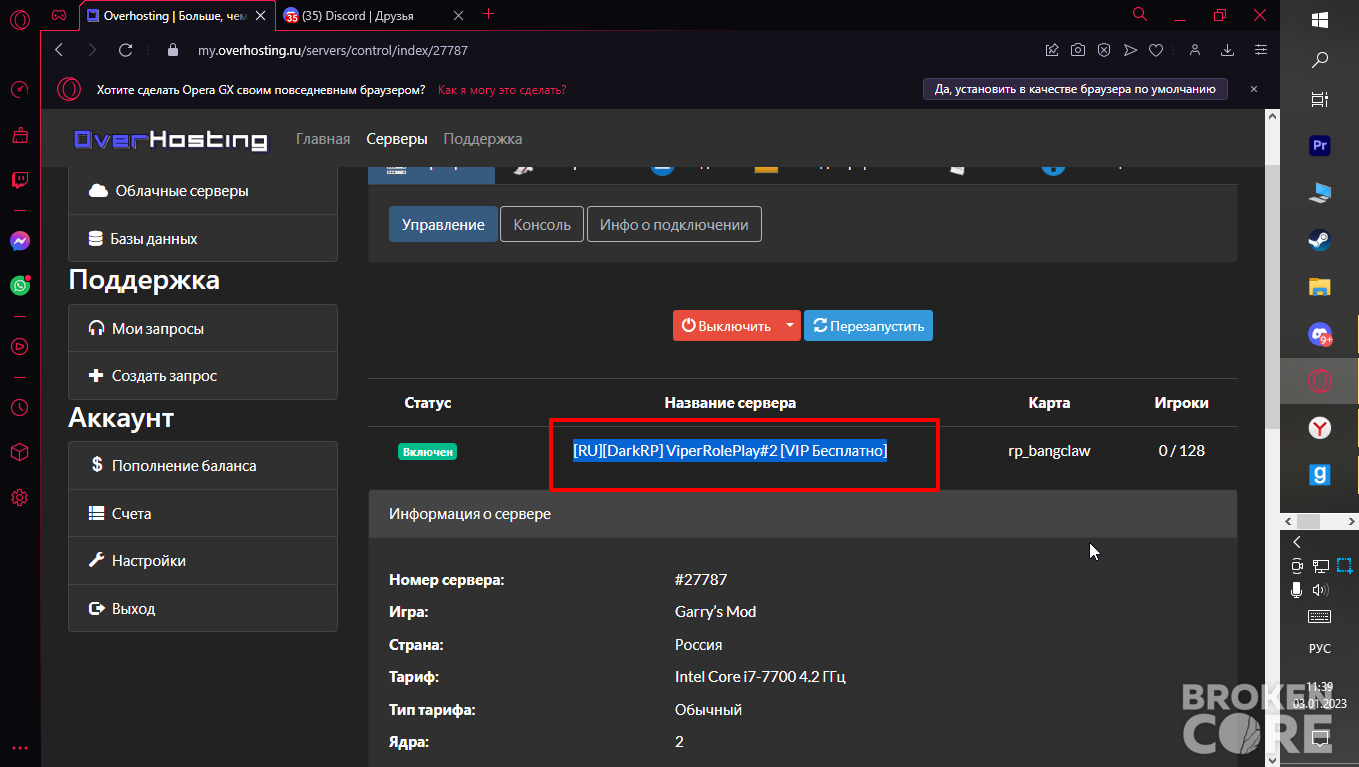Take a snapshot with the camera icon
The height and width of the screenshot is (767, 1359).
click(1078, 50)
